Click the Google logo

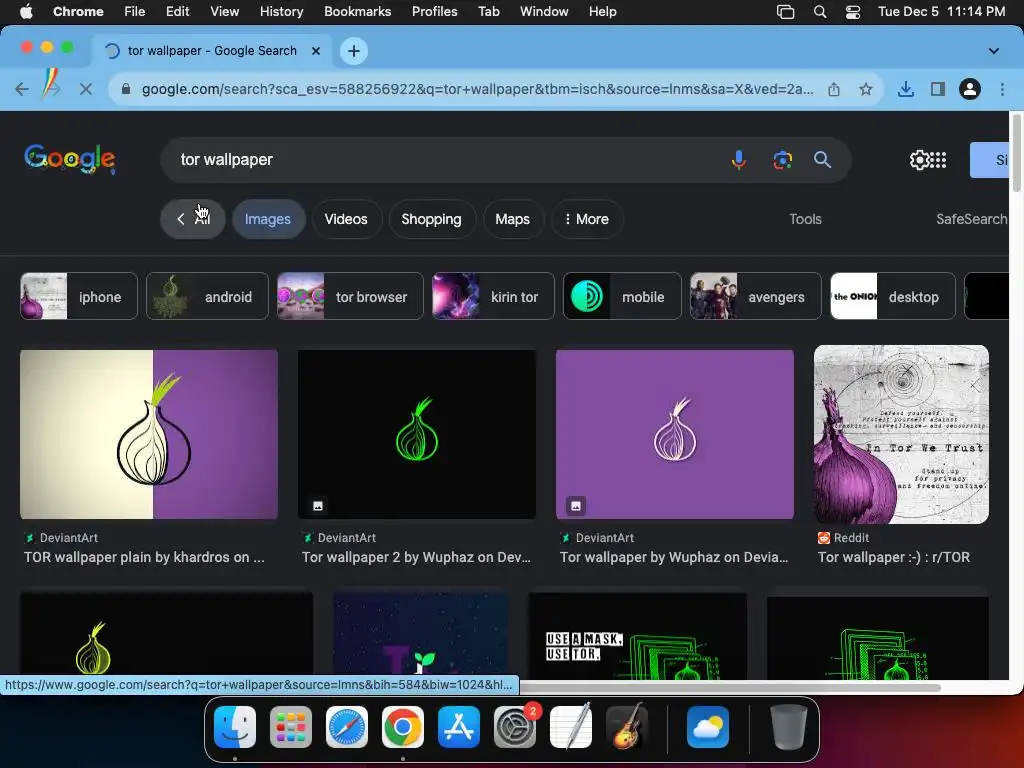pos(70,159)
